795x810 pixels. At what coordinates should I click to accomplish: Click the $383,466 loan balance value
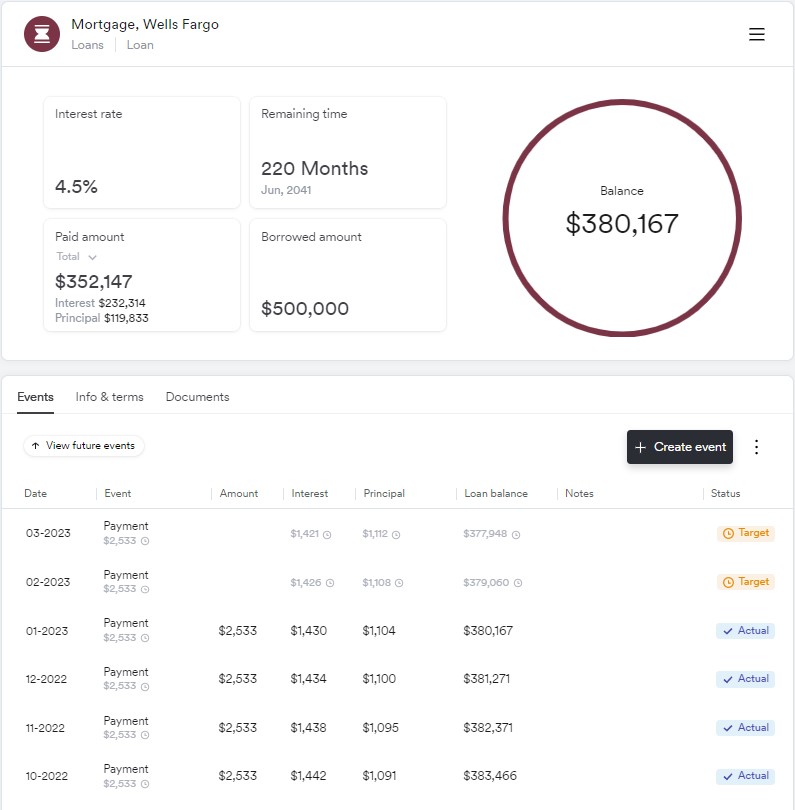click(x=490, y=776)
